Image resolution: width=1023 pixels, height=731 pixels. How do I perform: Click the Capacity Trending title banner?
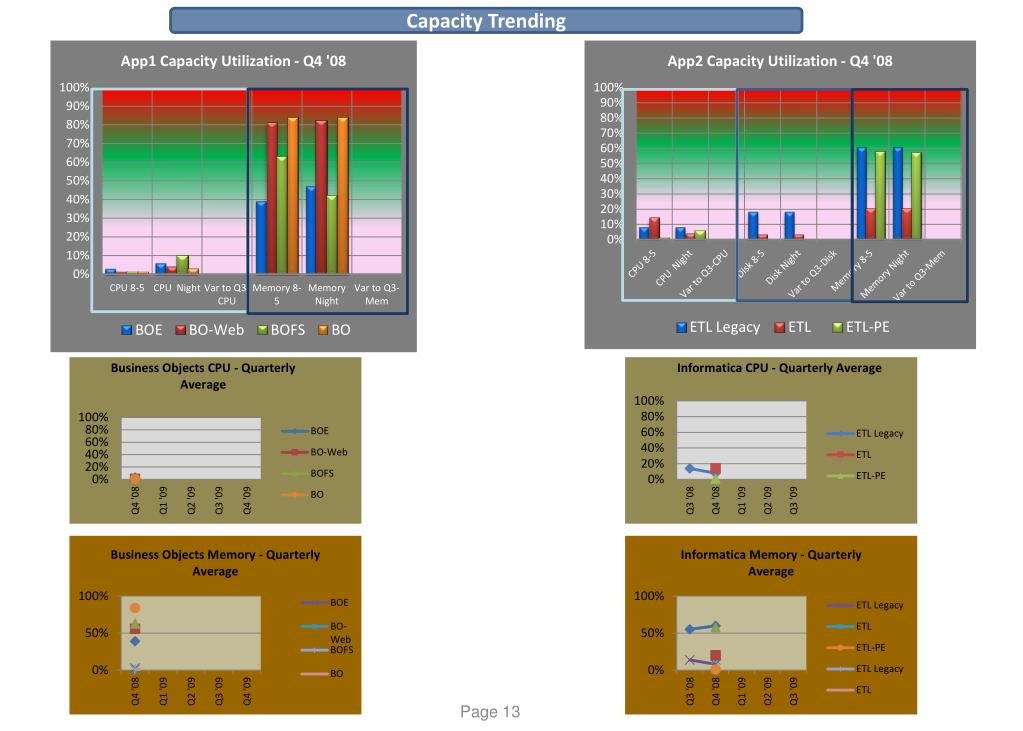486,21
